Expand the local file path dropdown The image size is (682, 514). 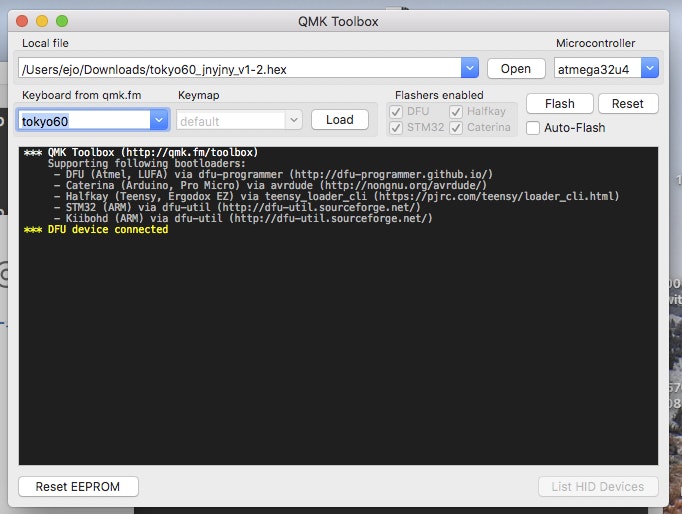(x=470, y=68)
